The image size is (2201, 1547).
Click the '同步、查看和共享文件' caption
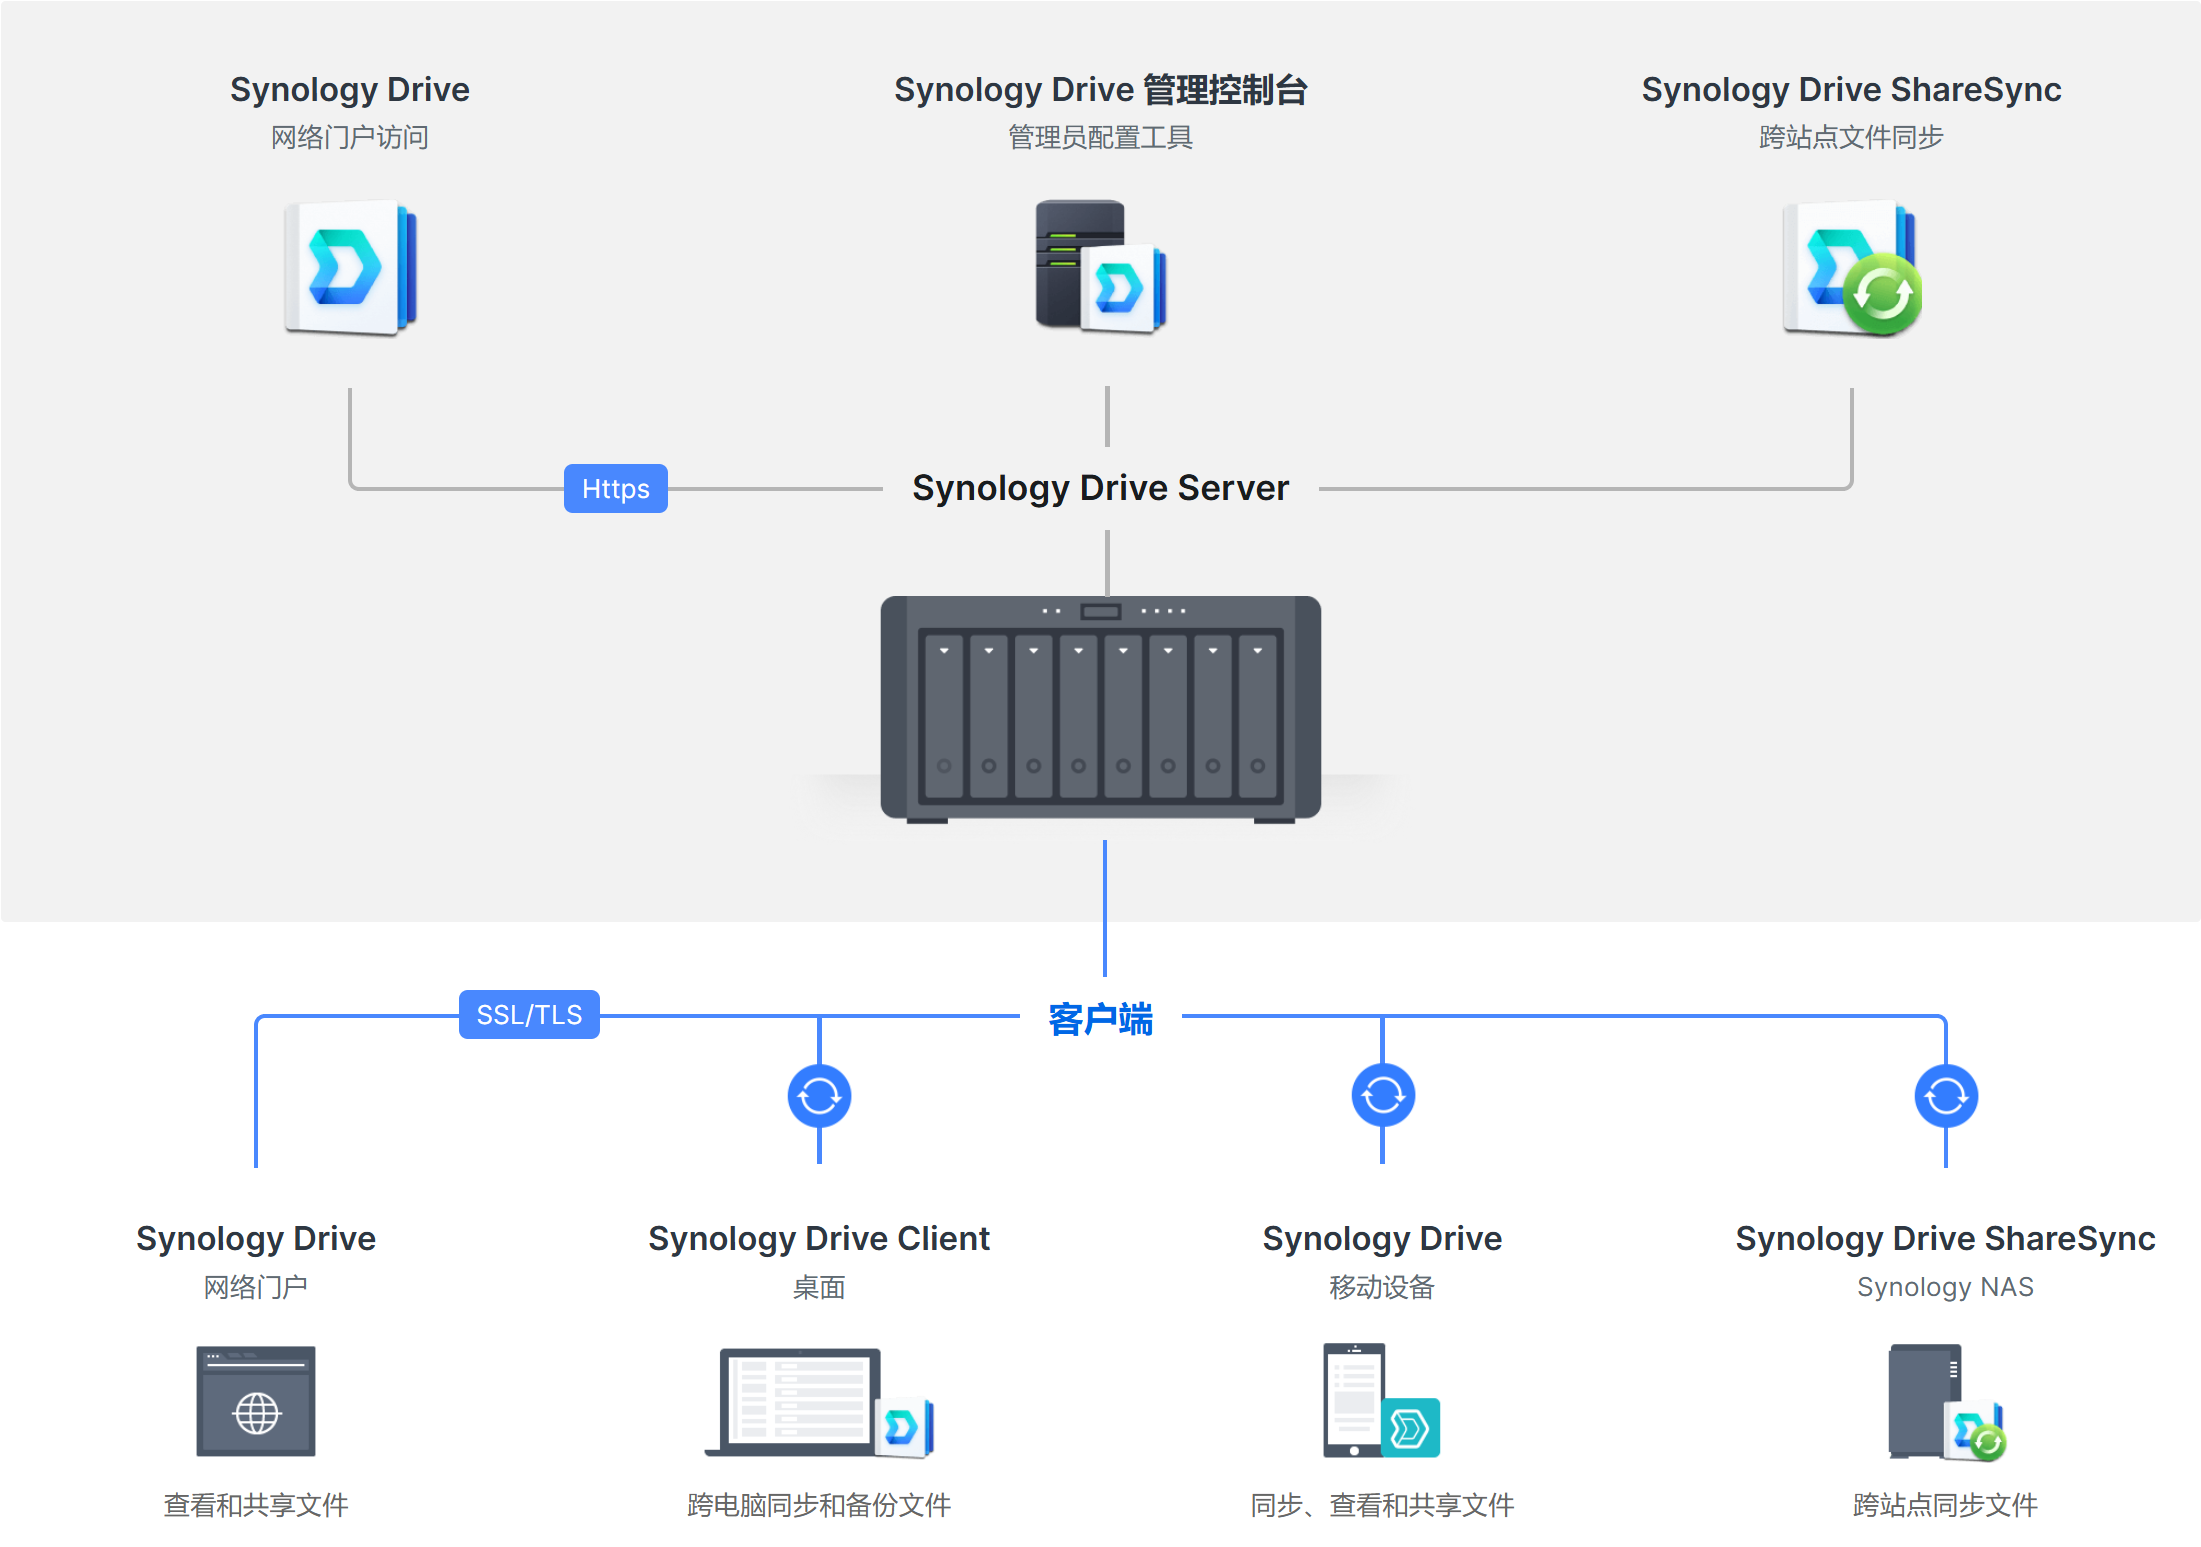tap(1382, 1505)
